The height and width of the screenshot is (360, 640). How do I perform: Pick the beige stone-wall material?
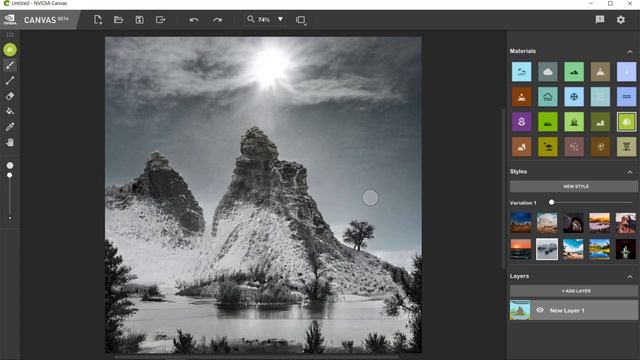click(x=626, y=147)
